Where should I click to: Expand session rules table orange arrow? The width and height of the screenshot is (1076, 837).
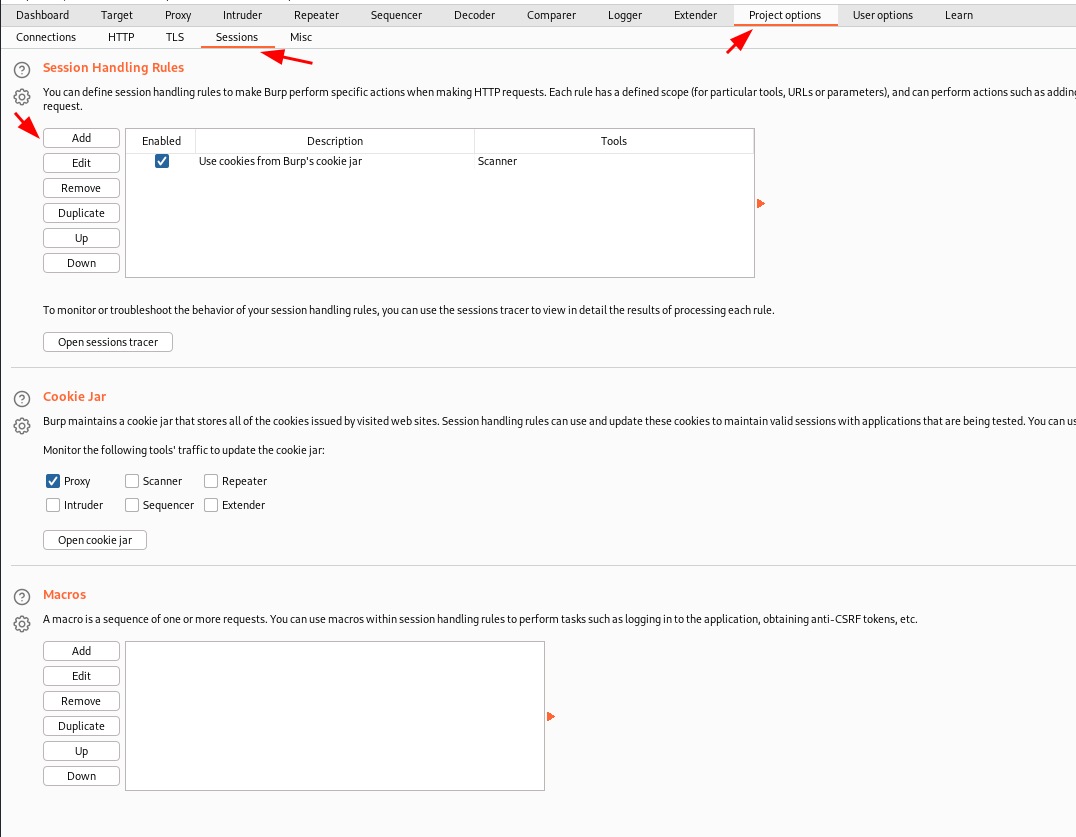(760, 204)
